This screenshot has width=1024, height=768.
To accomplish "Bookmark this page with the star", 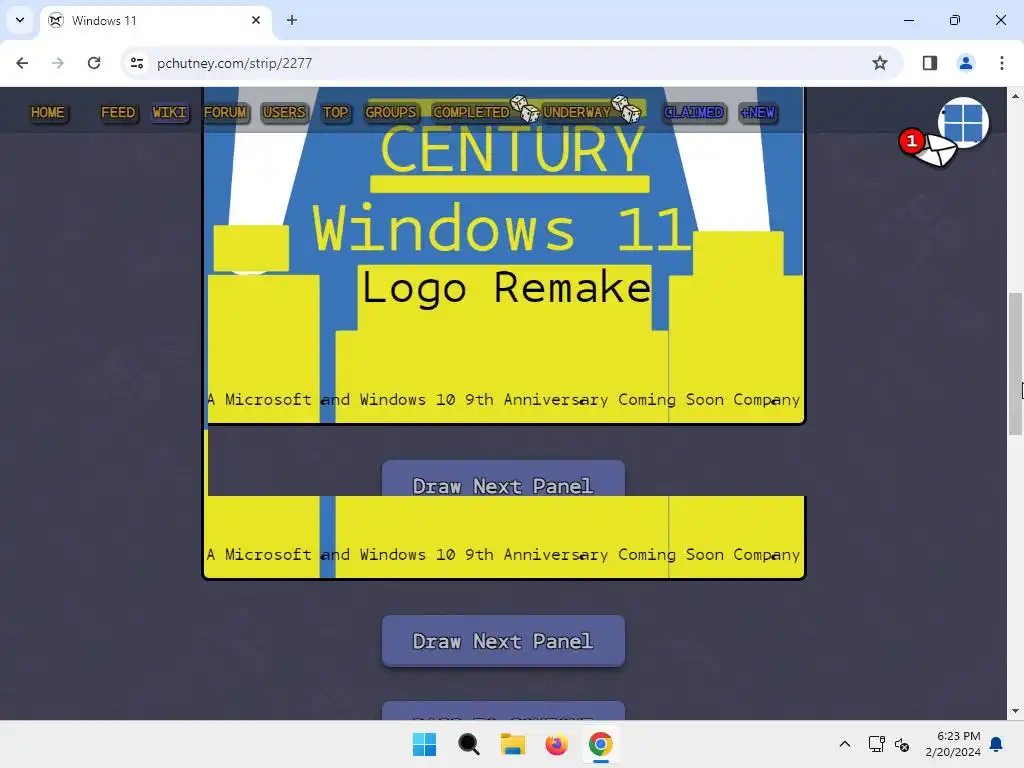I will [880, 63].
